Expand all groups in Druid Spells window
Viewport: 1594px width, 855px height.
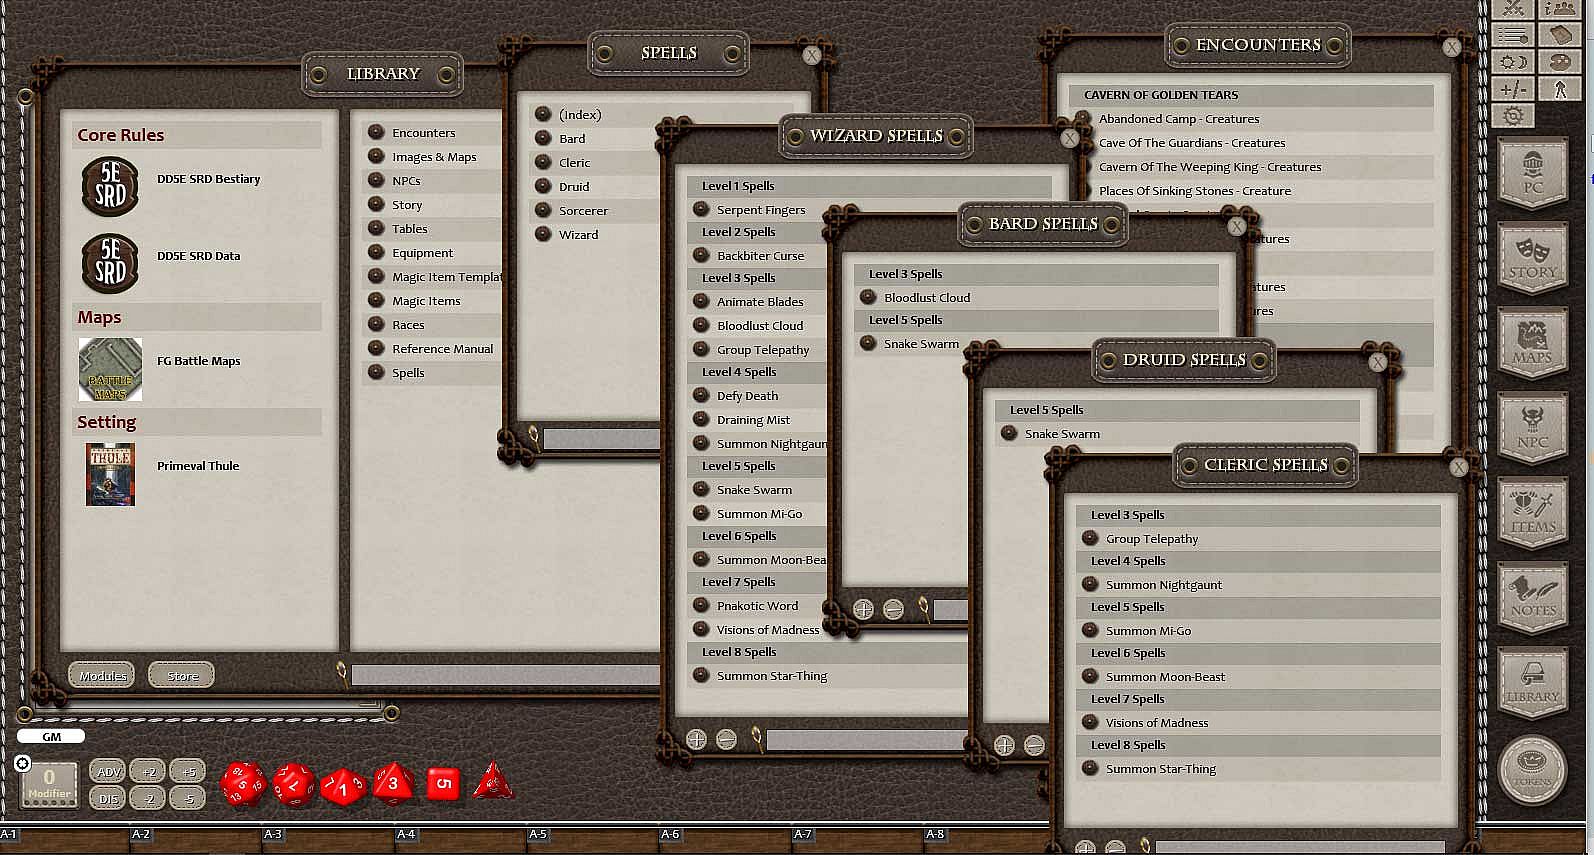coord(1004,745)
